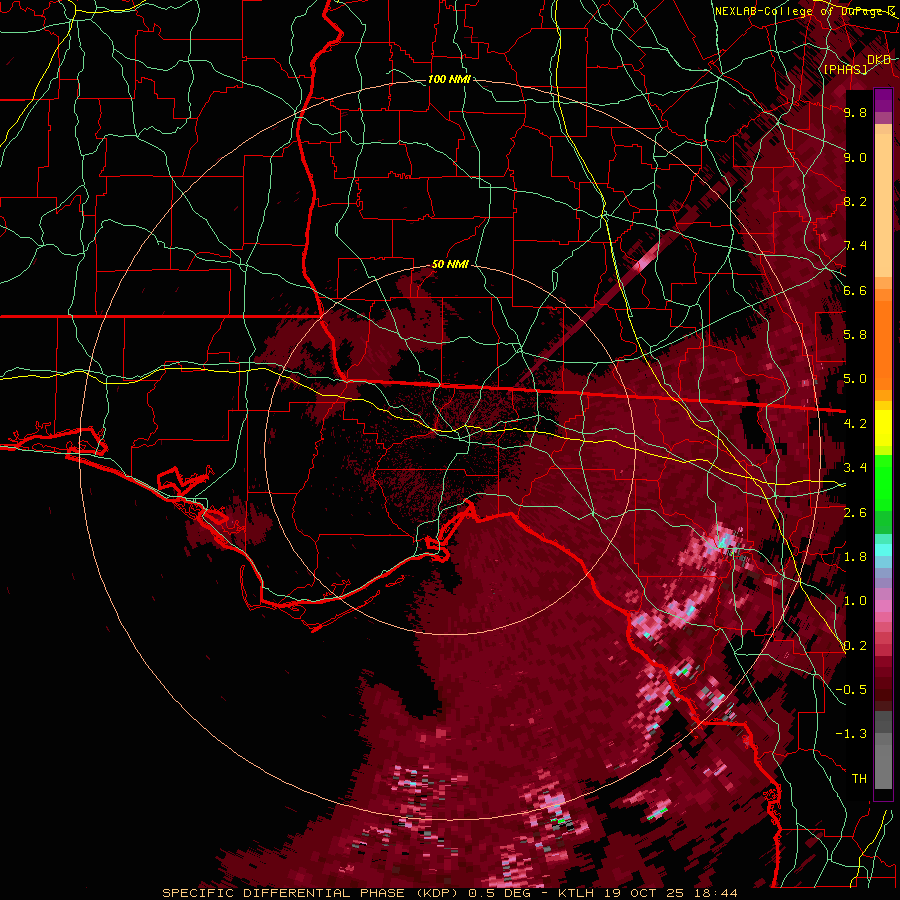This screenshot has width=900, height=900.
Task: Click the "TH" threshold label
Action: pyautogui.click(x=859, y=779)
